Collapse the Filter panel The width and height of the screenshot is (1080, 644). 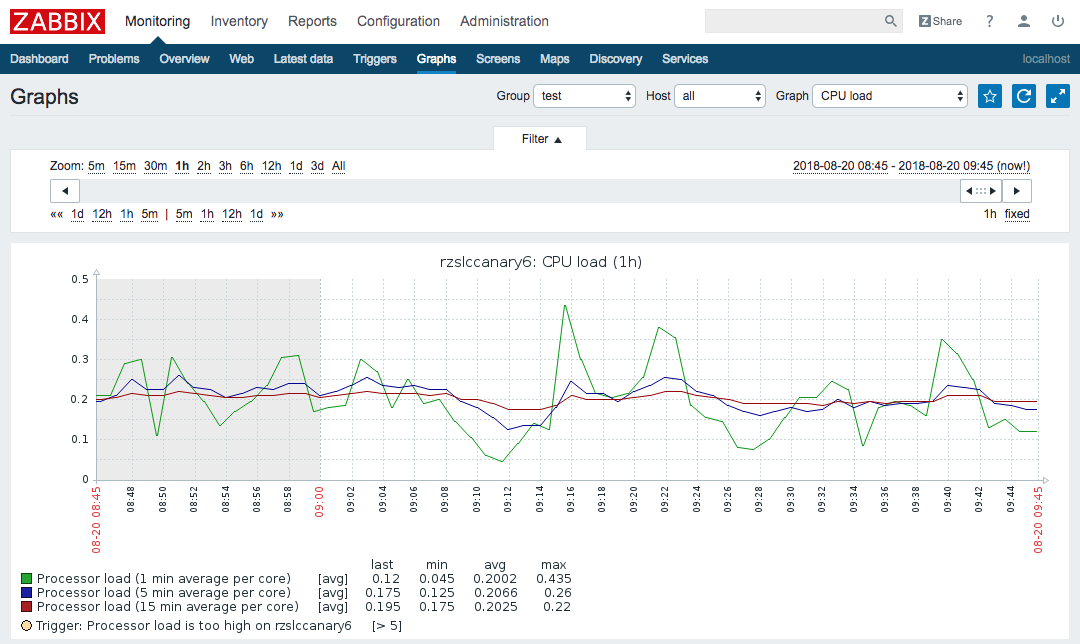pyautogui.click(x=540, y=138)
